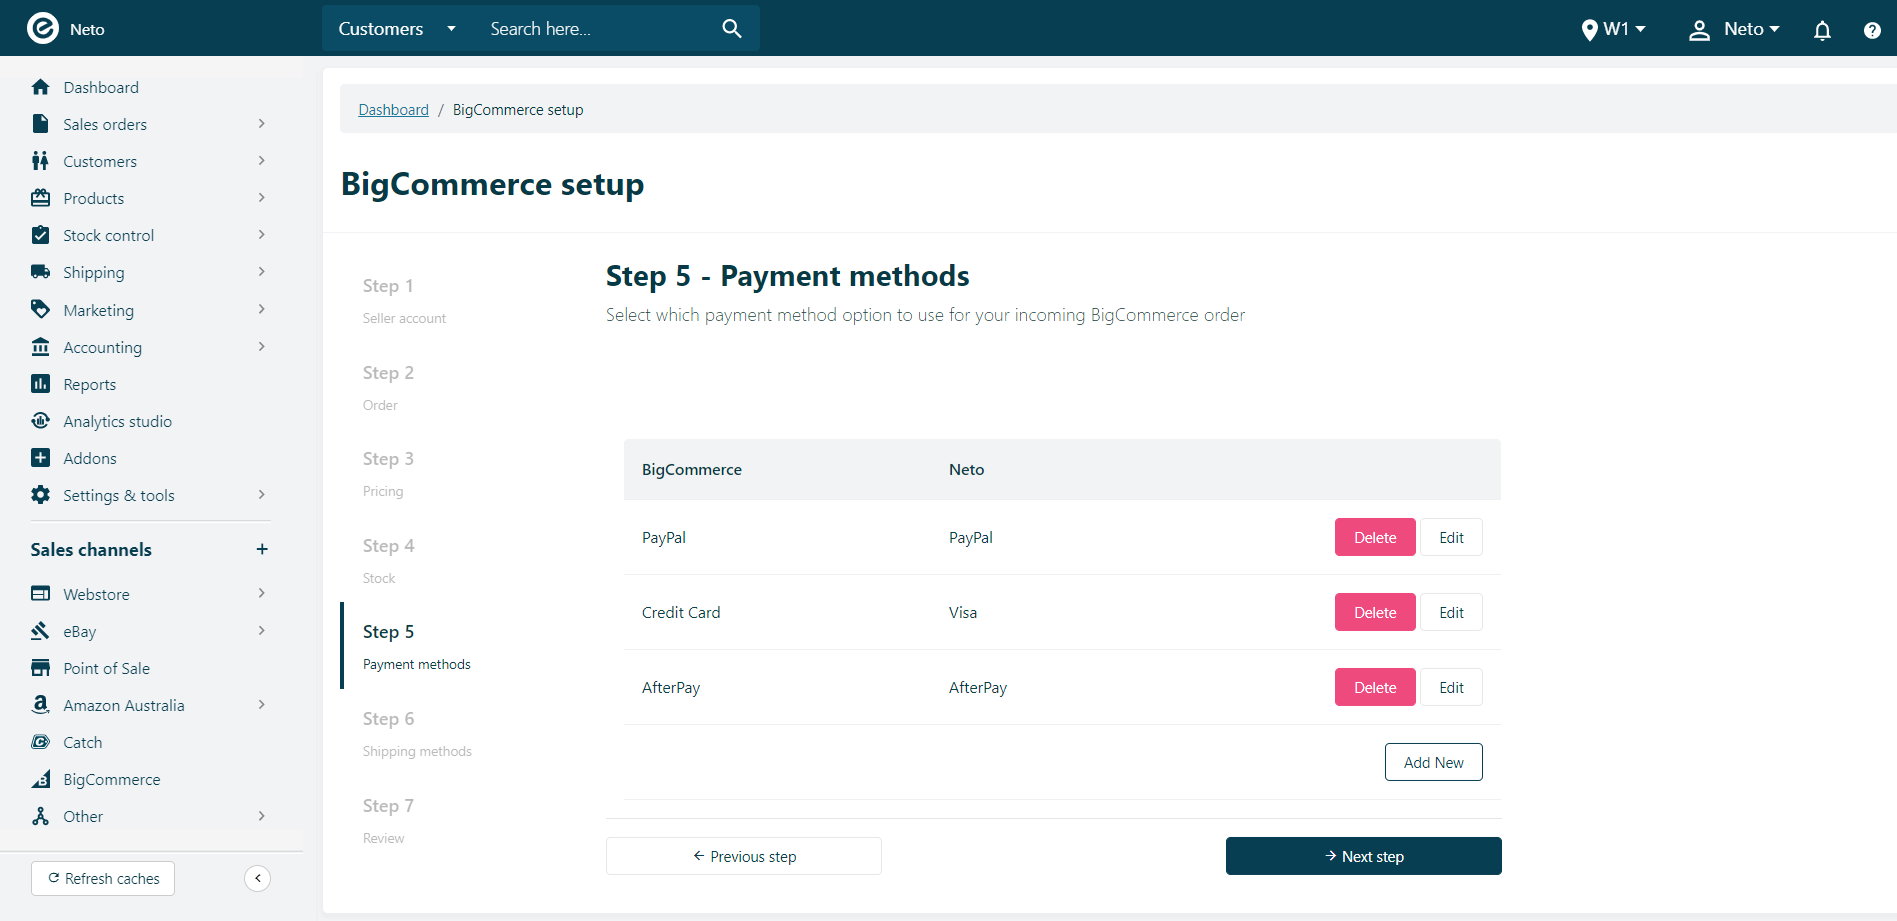1897x921 pixels.
Task: Go to Step 6 Shipping methods
Action: point(417,733)
